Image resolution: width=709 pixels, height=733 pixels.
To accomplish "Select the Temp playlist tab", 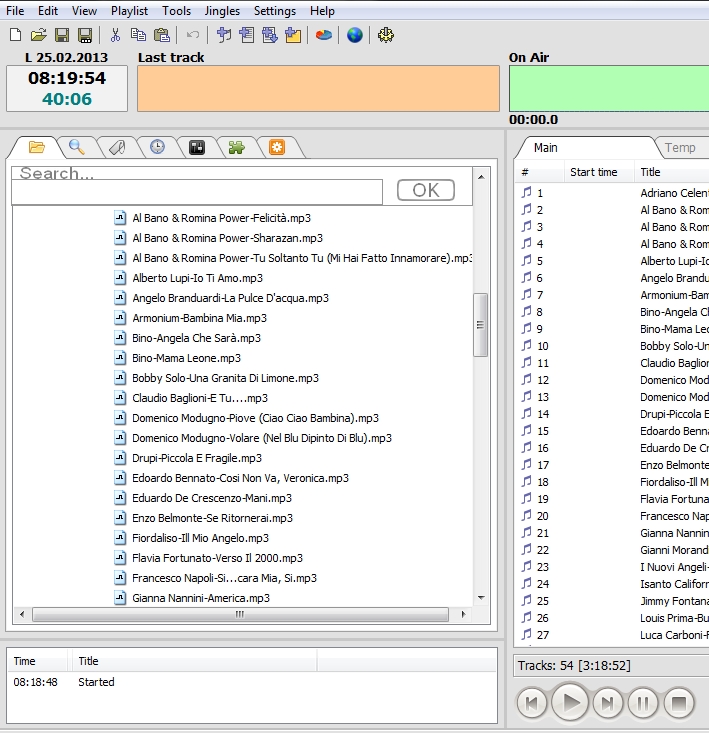I will pos(680,148).
